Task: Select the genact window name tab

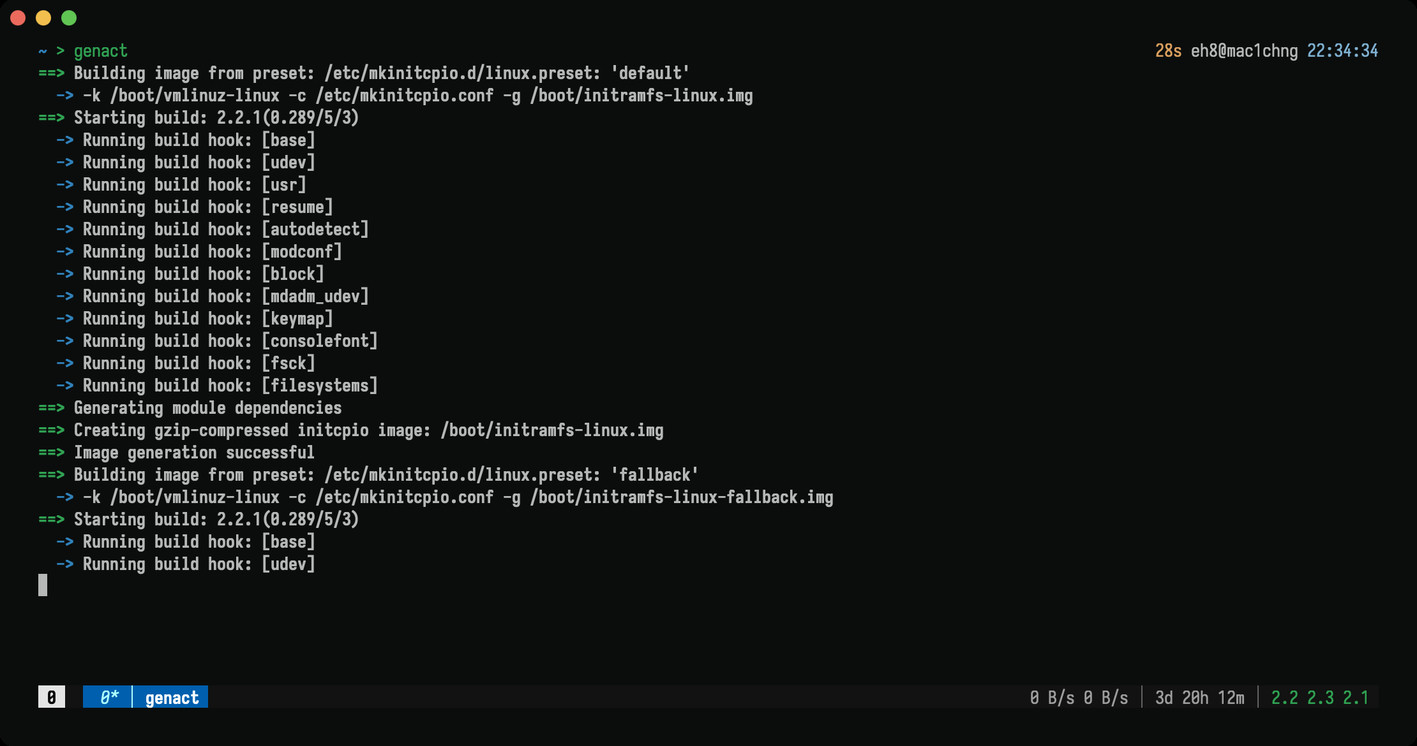Action: click(x=172, y=697)
